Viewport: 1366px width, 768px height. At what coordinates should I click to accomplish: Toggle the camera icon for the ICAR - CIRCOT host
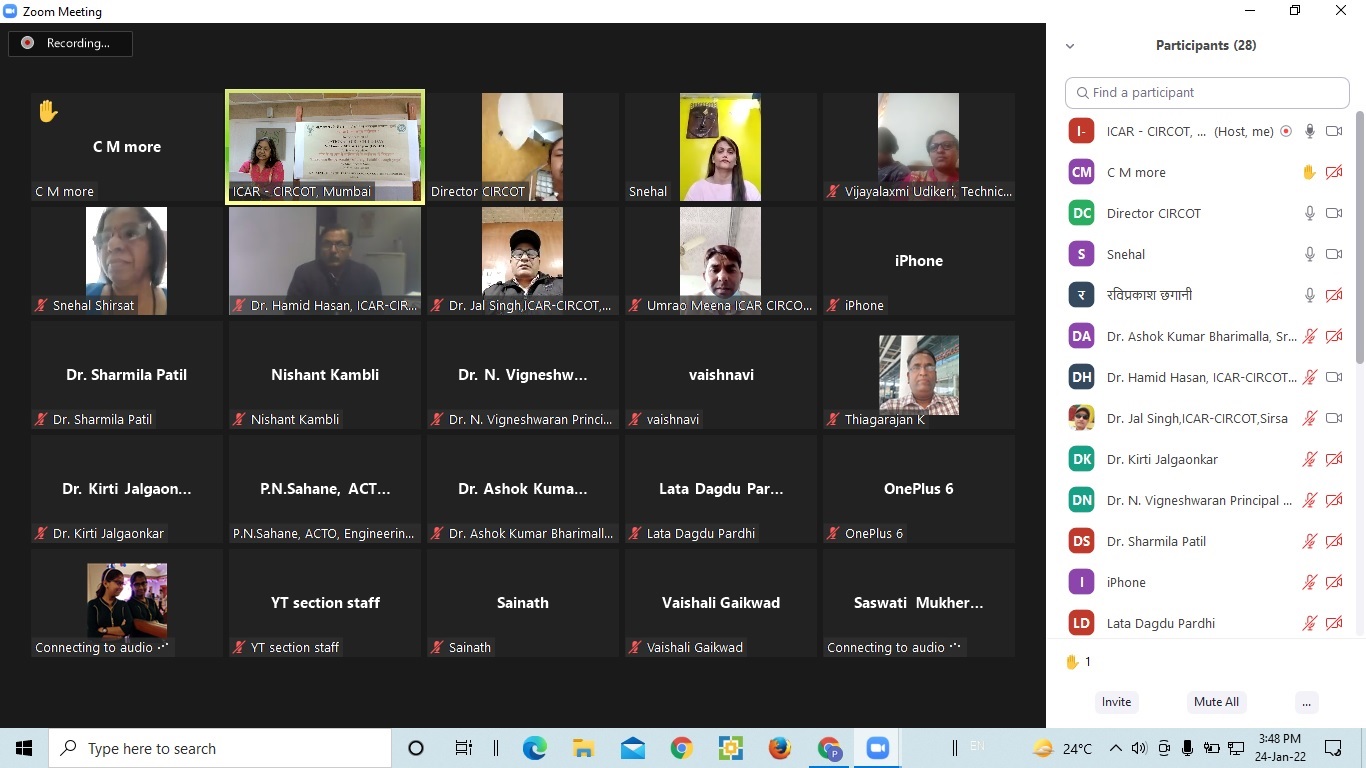coord(1333,131)
